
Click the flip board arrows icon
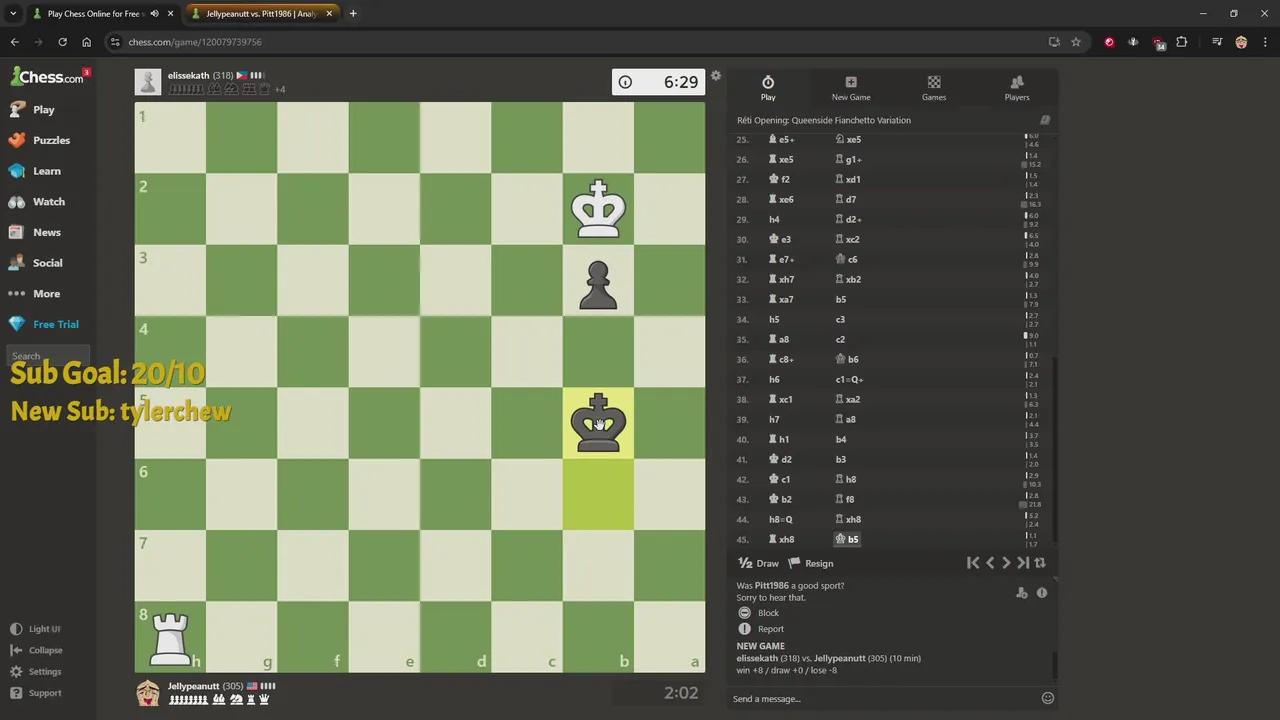(x=1040, y=563)
